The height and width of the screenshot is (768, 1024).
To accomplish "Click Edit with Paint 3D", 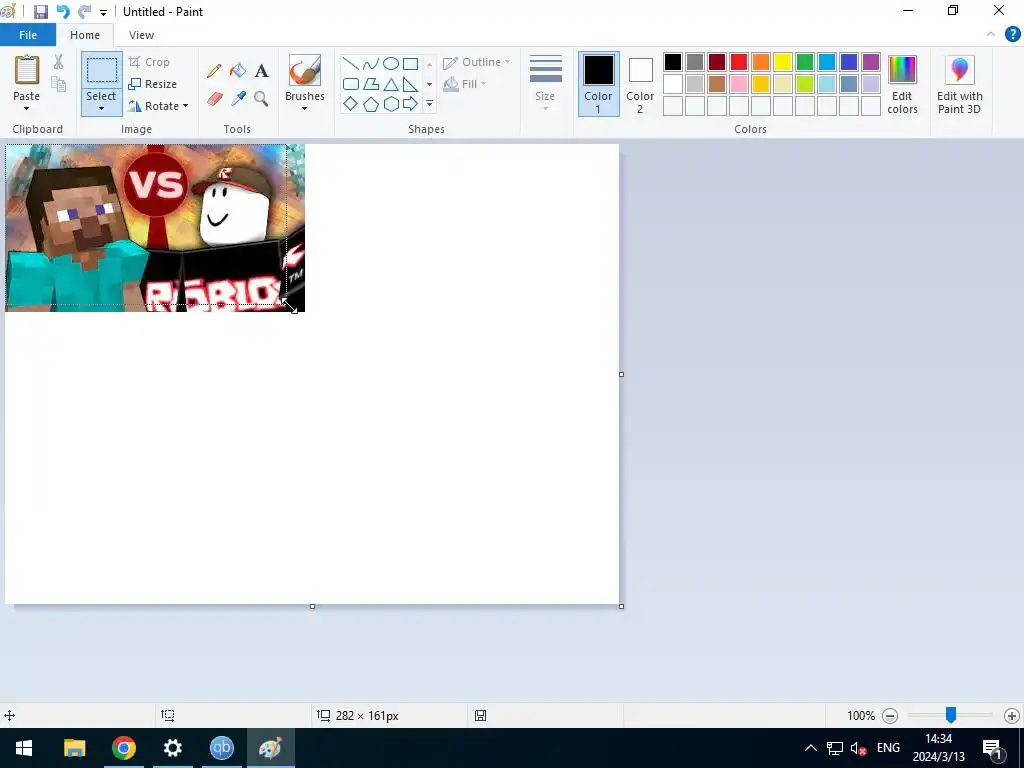I will coord(959,84).
